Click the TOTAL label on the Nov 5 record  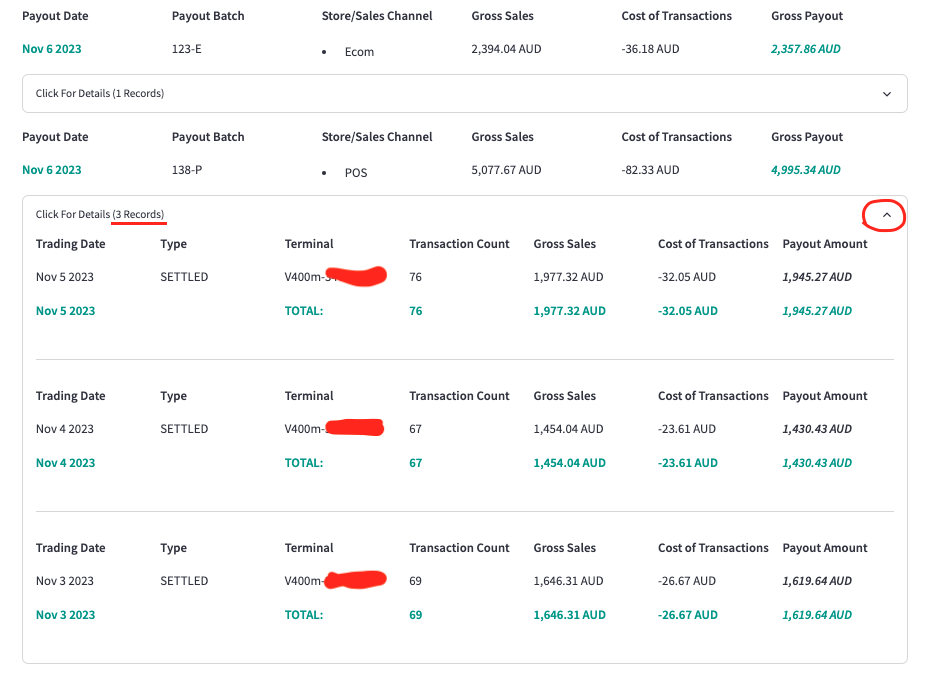coord(302,310)
